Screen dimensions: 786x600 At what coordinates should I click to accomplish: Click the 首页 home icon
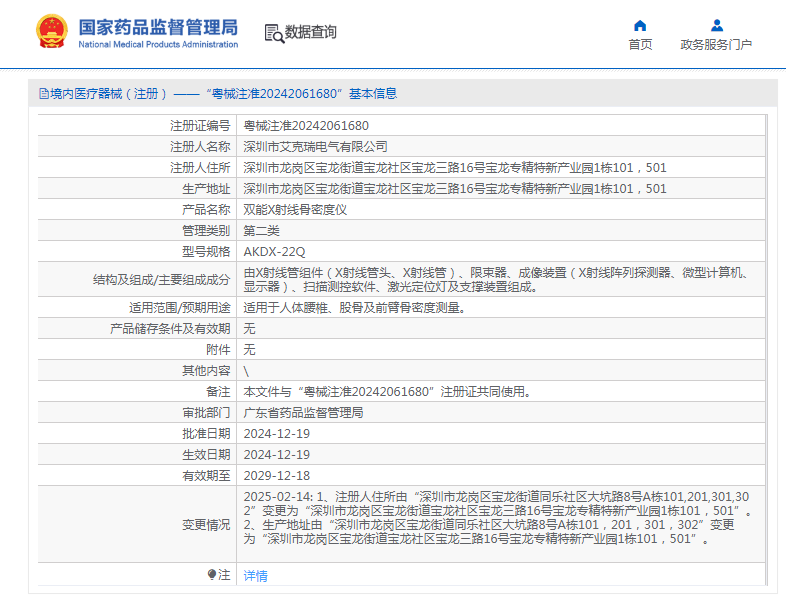point(640,26)
